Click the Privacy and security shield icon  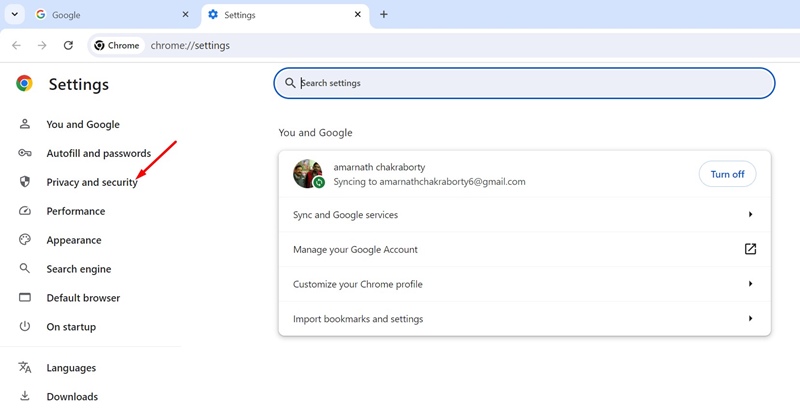click(x=25, y=182)
